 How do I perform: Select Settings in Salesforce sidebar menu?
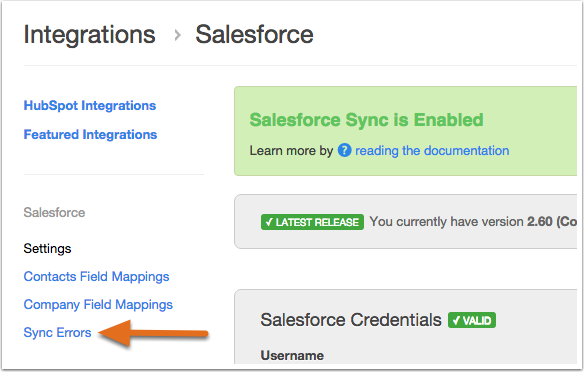click(x=47, y=248)
